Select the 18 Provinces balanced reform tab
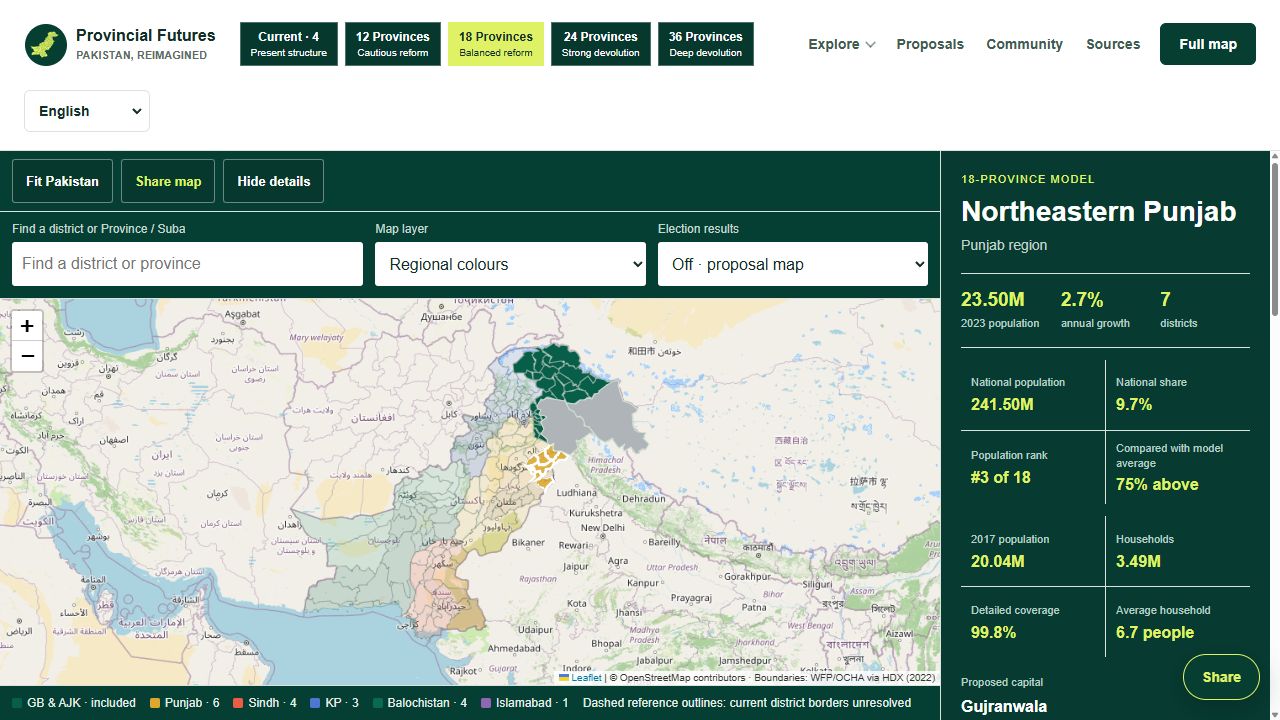 [x=496, y=44]
